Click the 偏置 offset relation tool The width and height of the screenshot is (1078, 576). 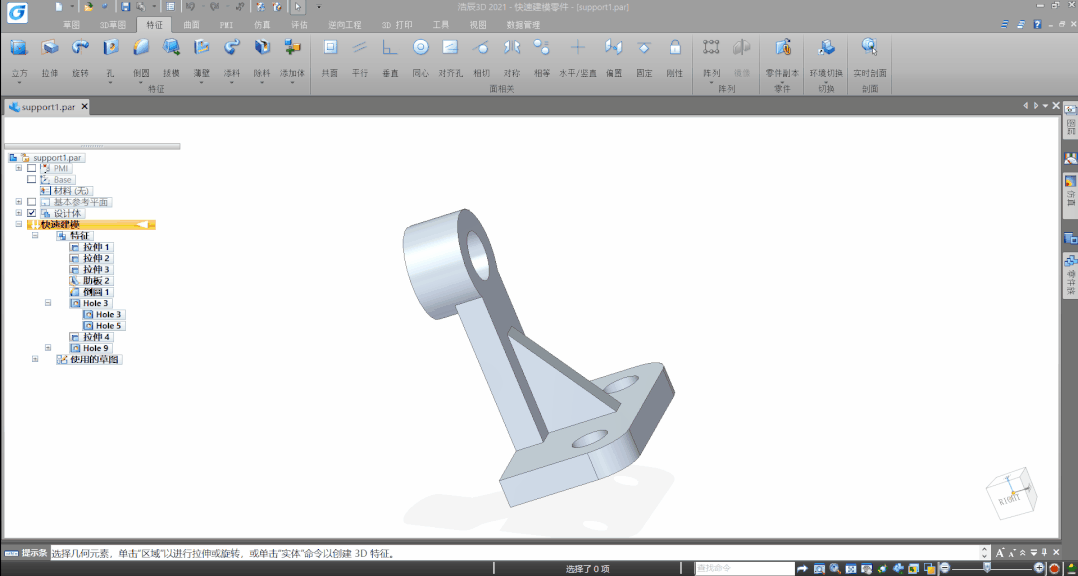pyautogui.click(x=613, y=58)
